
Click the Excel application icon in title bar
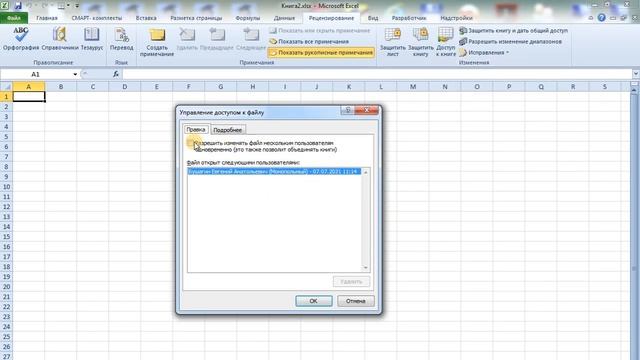[5, 6]
